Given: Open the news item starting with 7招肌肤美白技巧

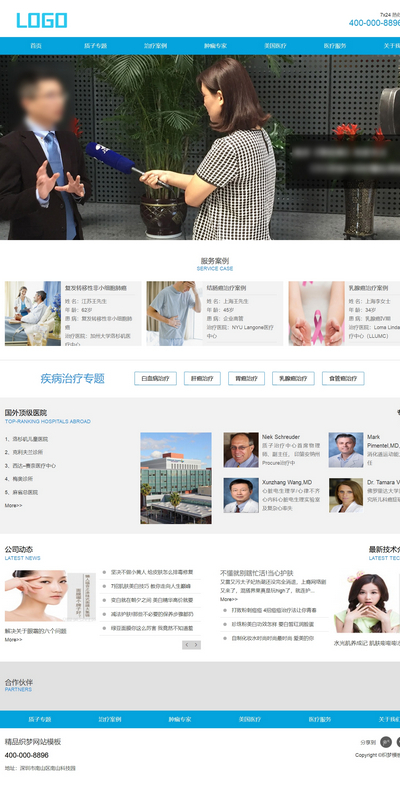Looking at the screenshot, I should [x=151, y=586].
